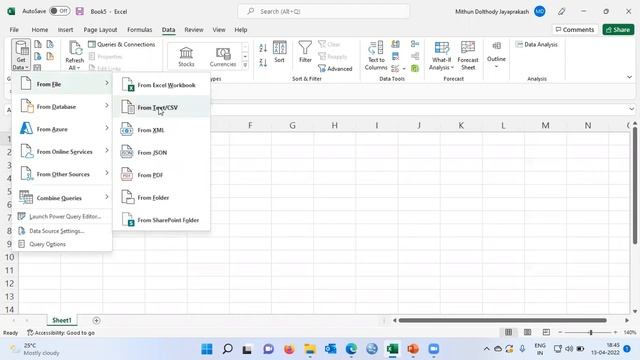The height and width of the screenshot is (360, 640).
Task: Click the Windows Start button
Action: pyautogui.click(x=207, y=349)
